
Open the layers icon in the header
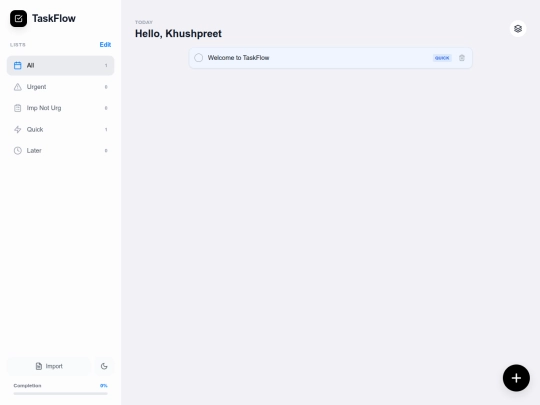[518, 29]
